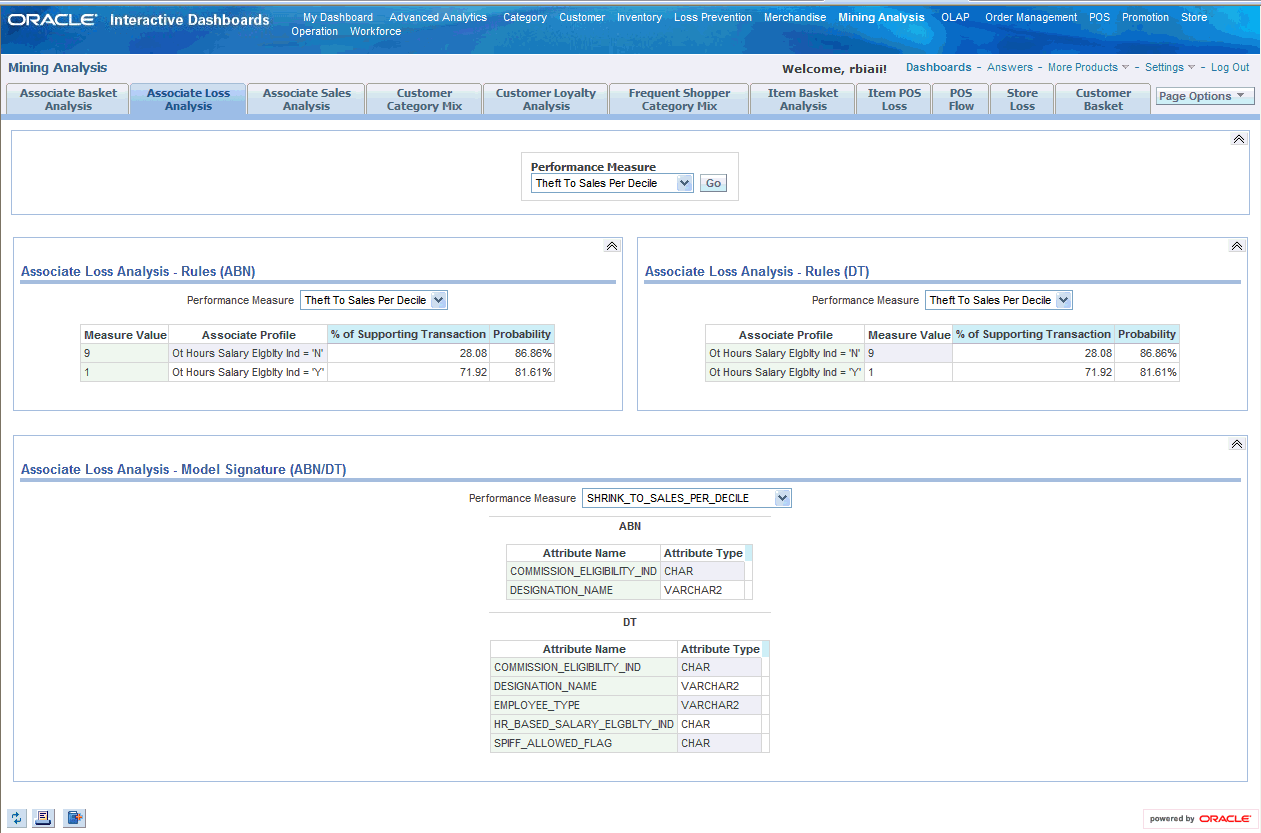Open the Answers link
This screenshot has width=1261, height=833.
point(1010,68)
